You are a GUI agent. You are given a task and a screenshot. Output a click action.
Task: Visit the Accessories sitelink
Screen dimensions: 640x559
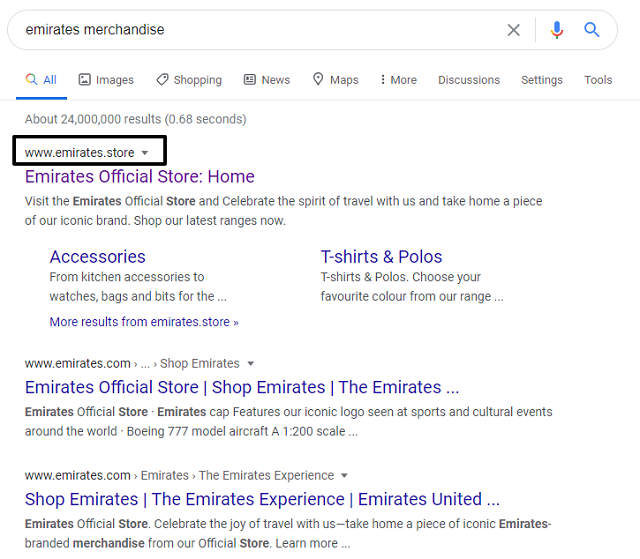point(97,257)
